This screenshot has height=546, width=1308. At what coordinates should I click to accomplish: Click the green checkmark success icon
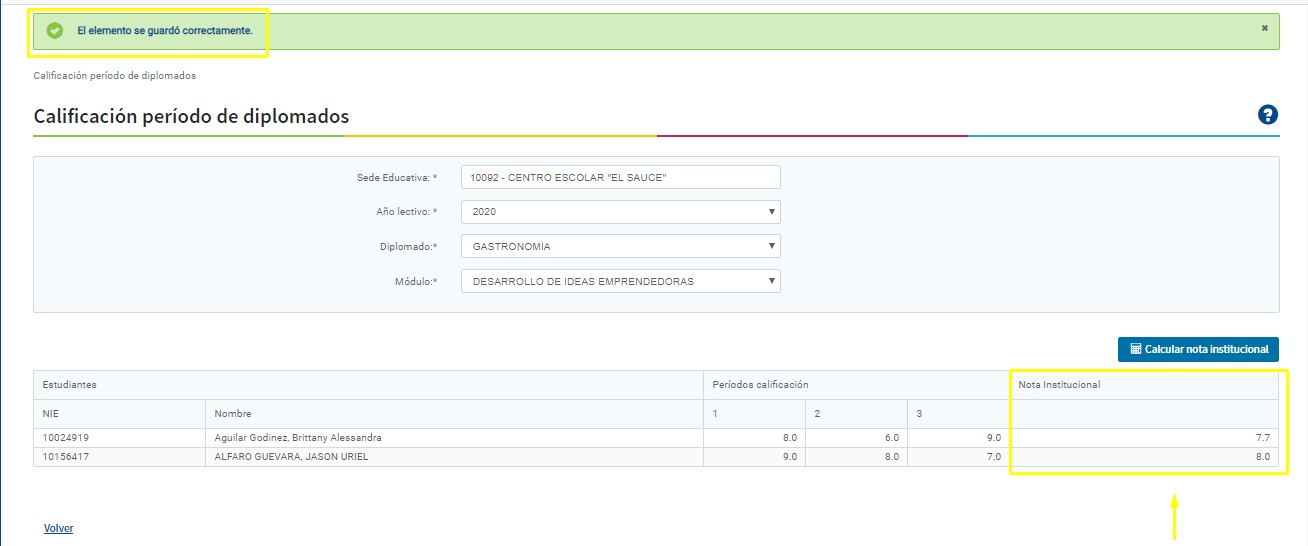pos(55,31)
